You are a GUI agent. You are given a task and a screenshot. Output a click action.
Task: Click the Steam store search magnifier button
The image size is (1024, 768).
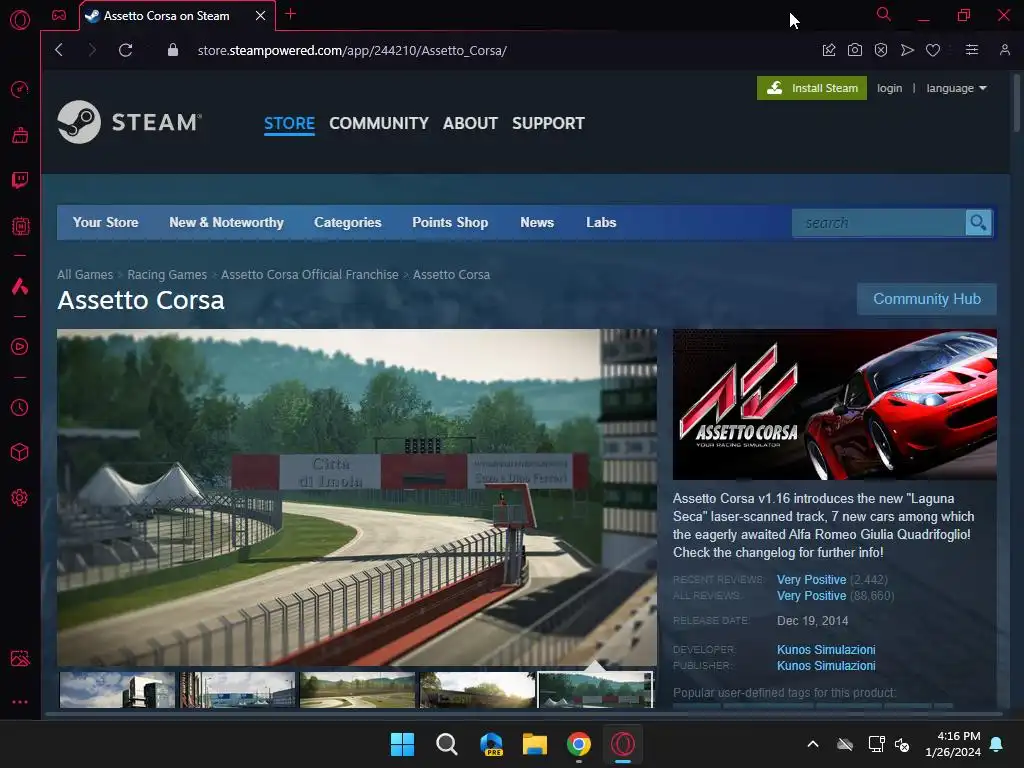click(978, 223)
